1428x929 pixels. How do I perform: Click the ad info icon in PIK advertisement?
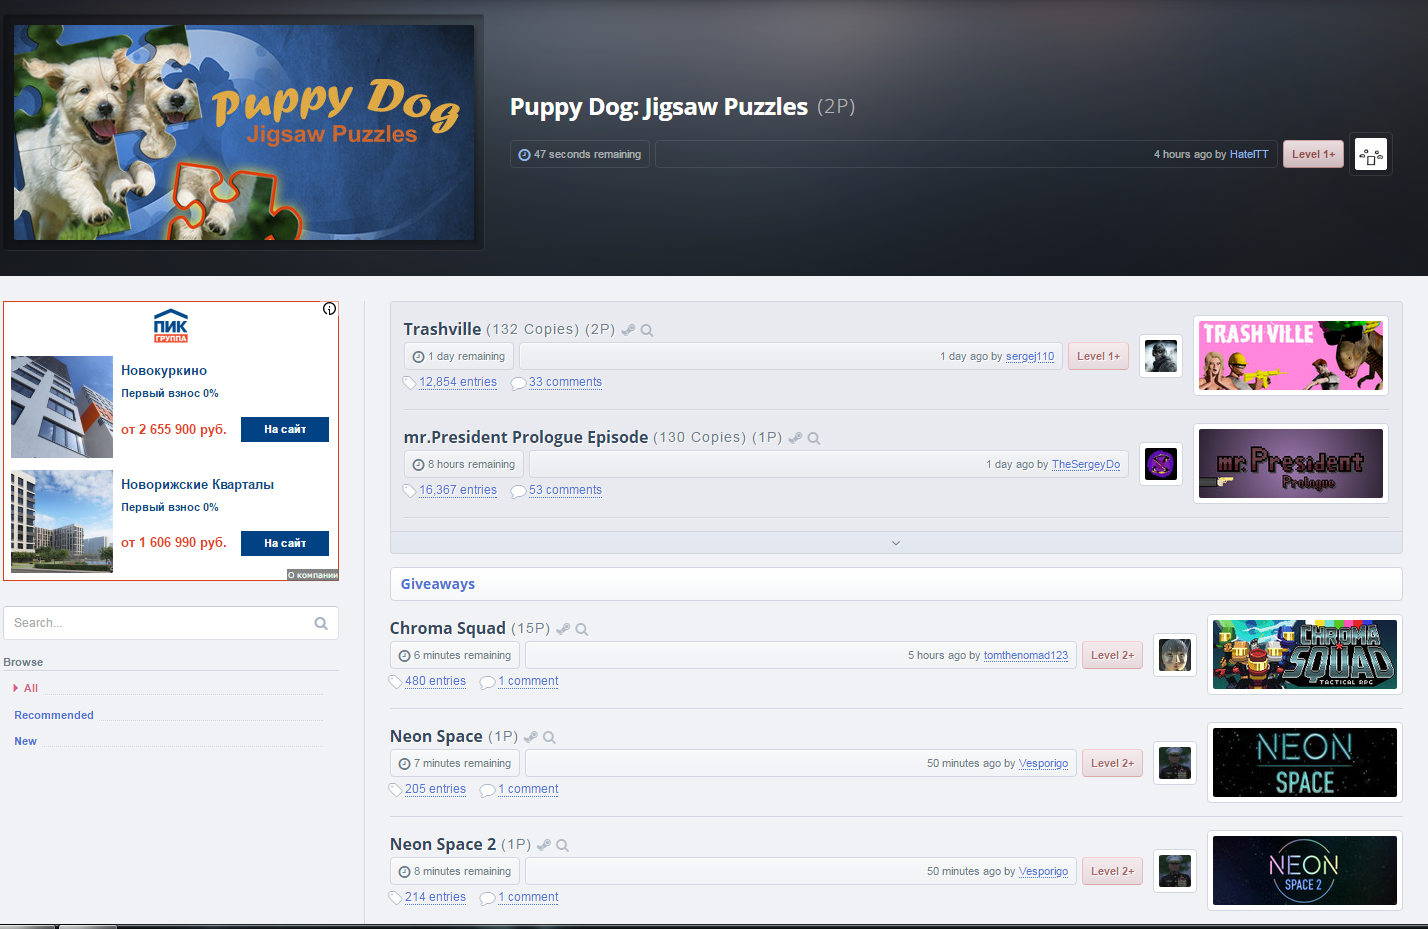[x=329, y=309]
